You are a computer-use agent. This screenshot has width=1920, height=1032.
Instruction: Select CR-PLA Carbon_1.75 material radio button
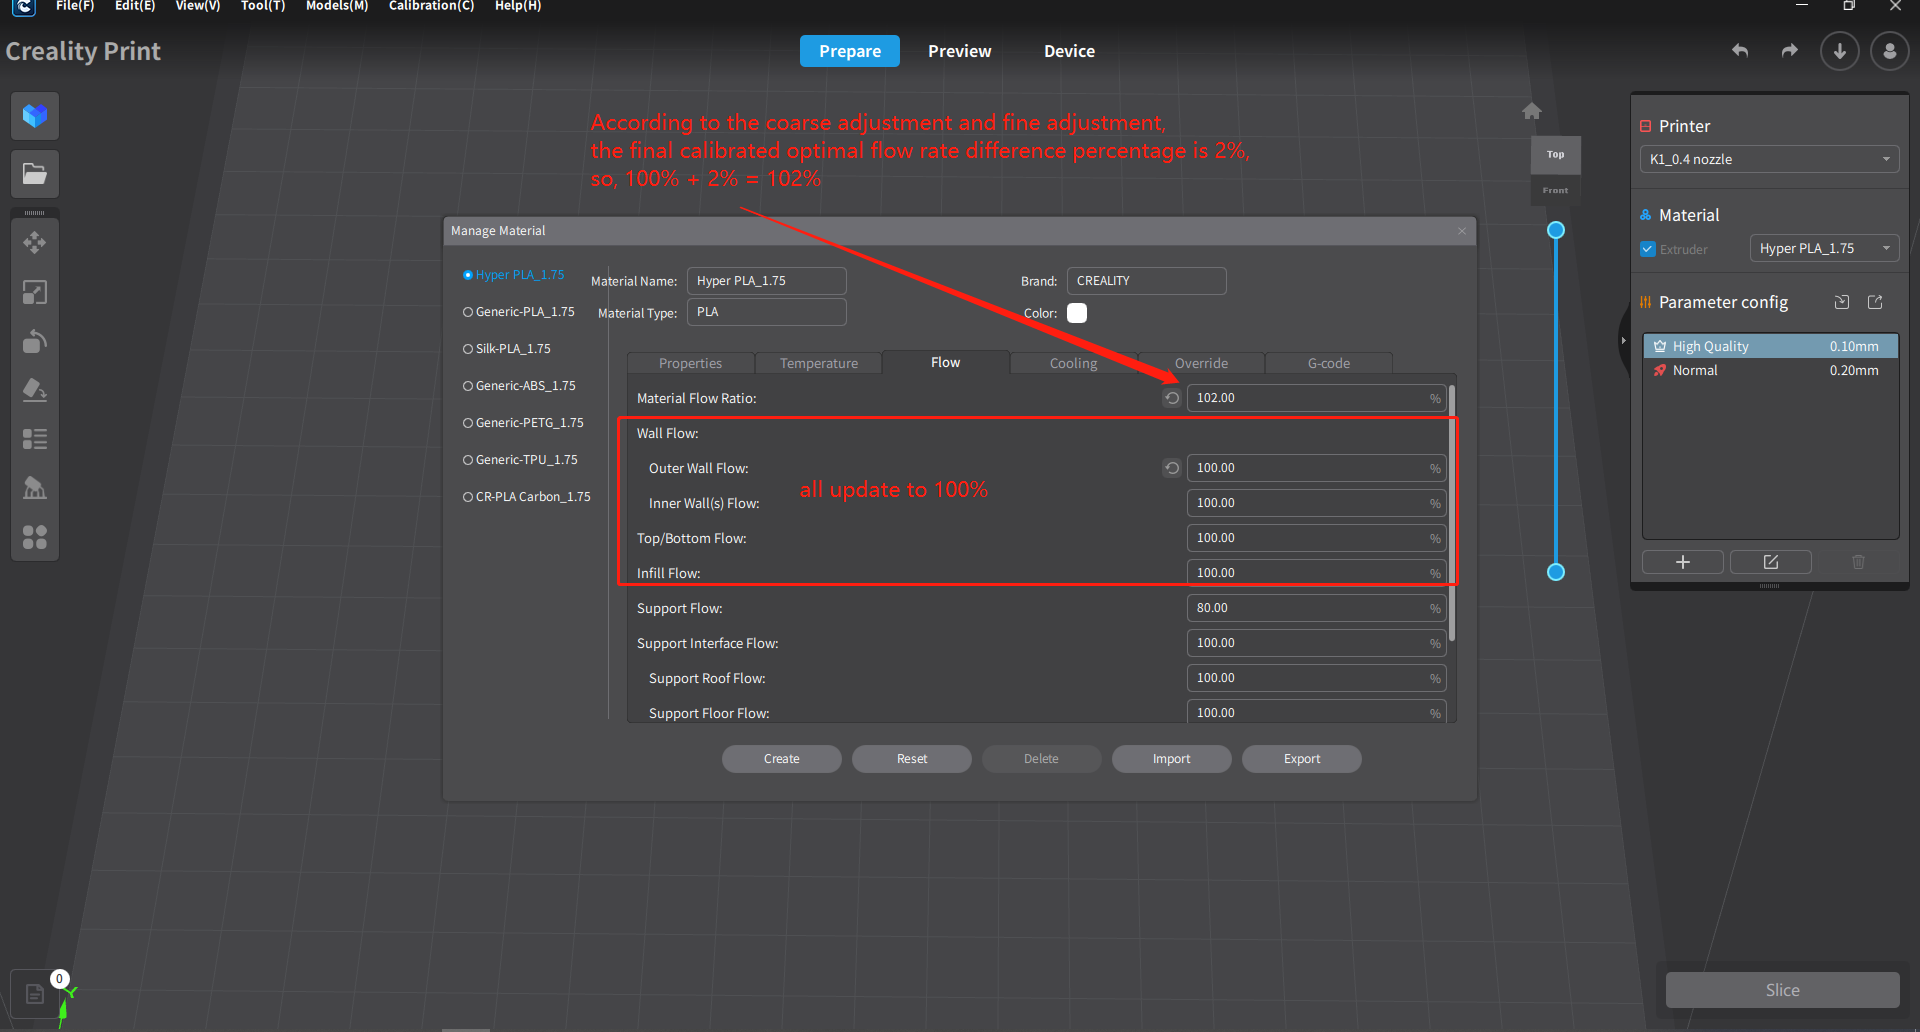coord(468,497)
